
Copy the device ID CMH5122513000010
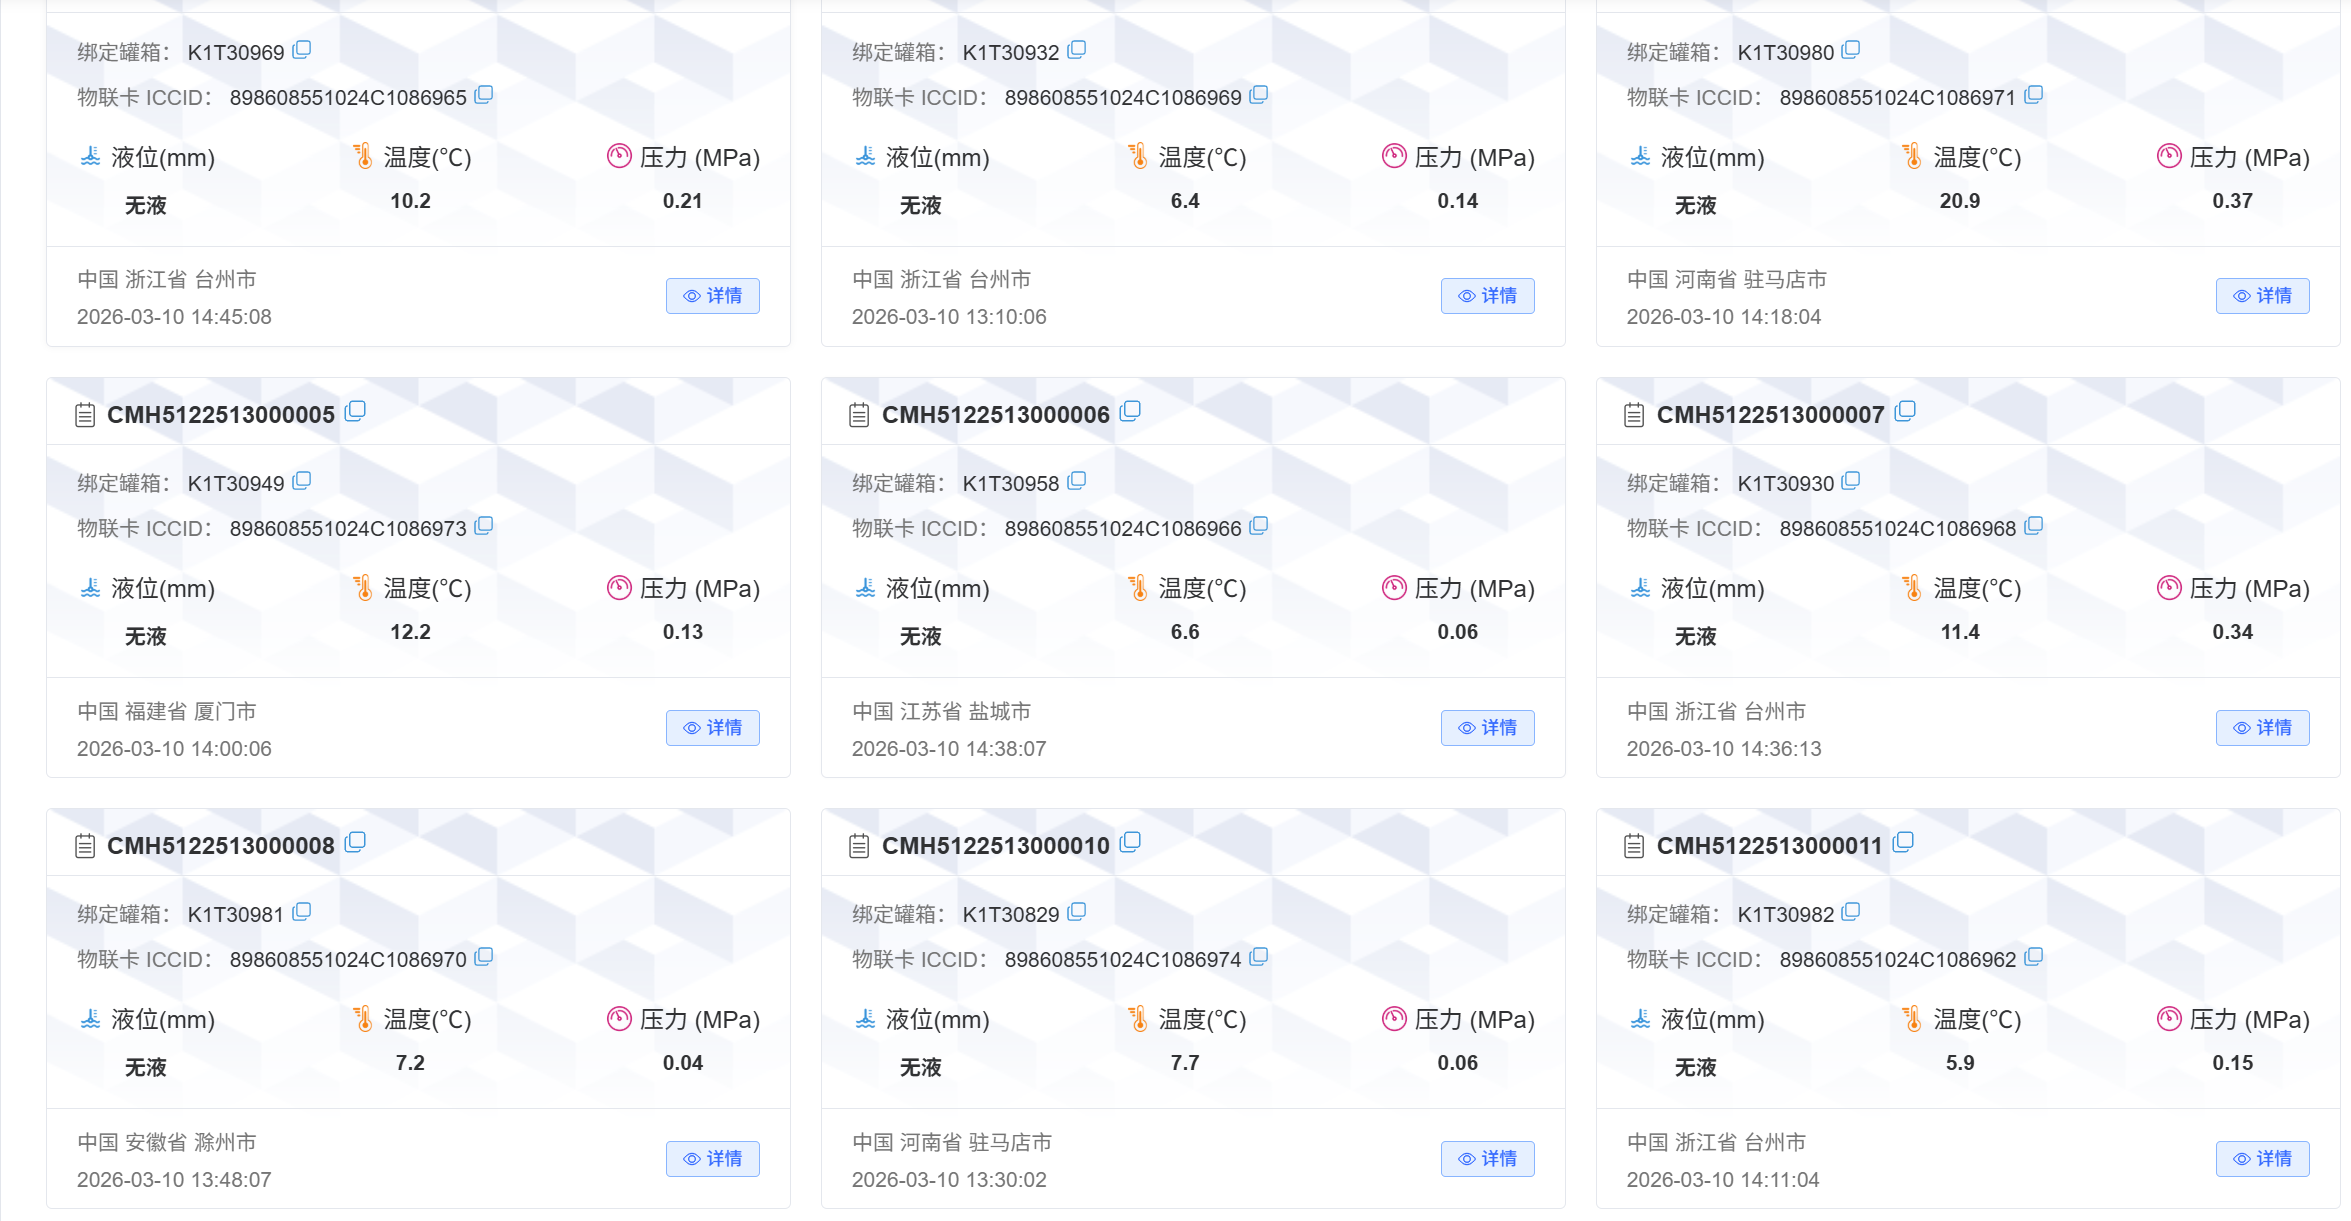pyautogui.click(x=1130, y=841)
